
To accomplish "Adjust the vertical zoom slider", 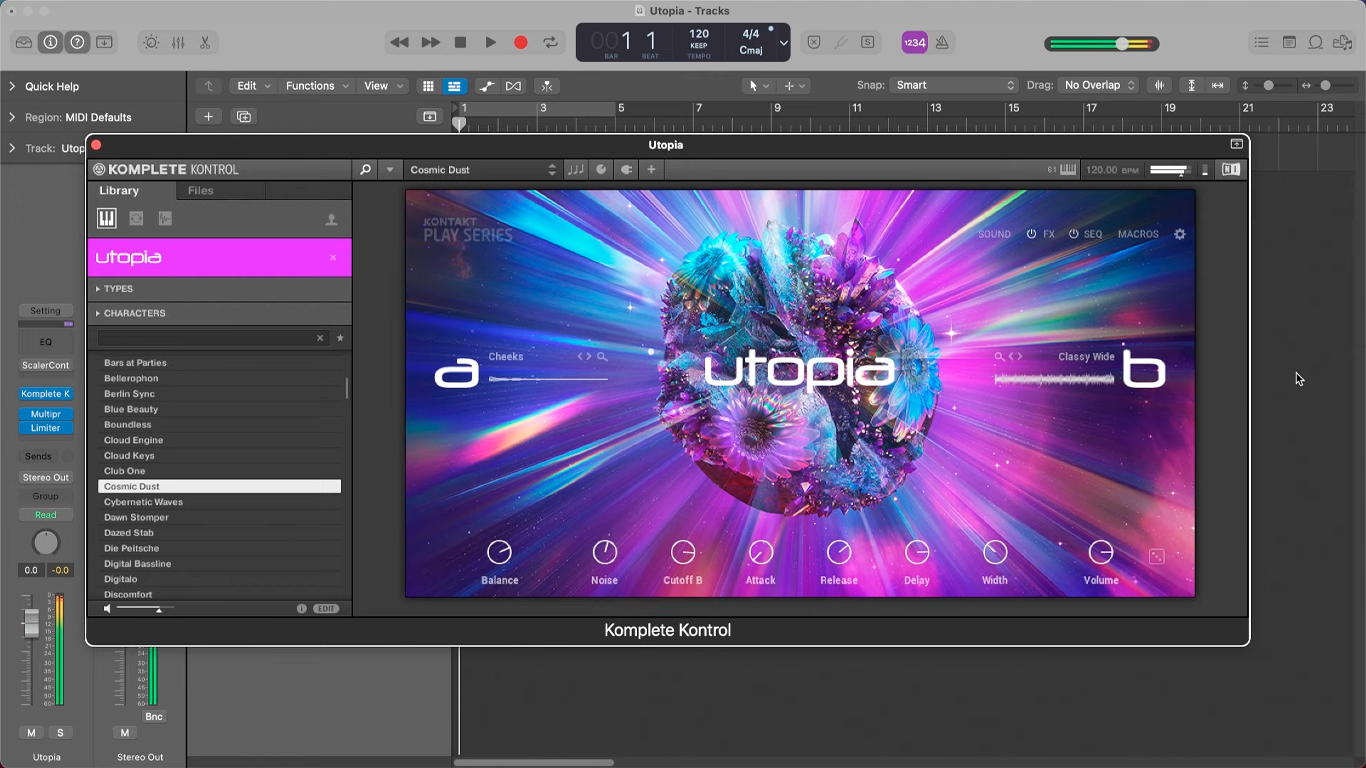I will [x=1268, y=86].
